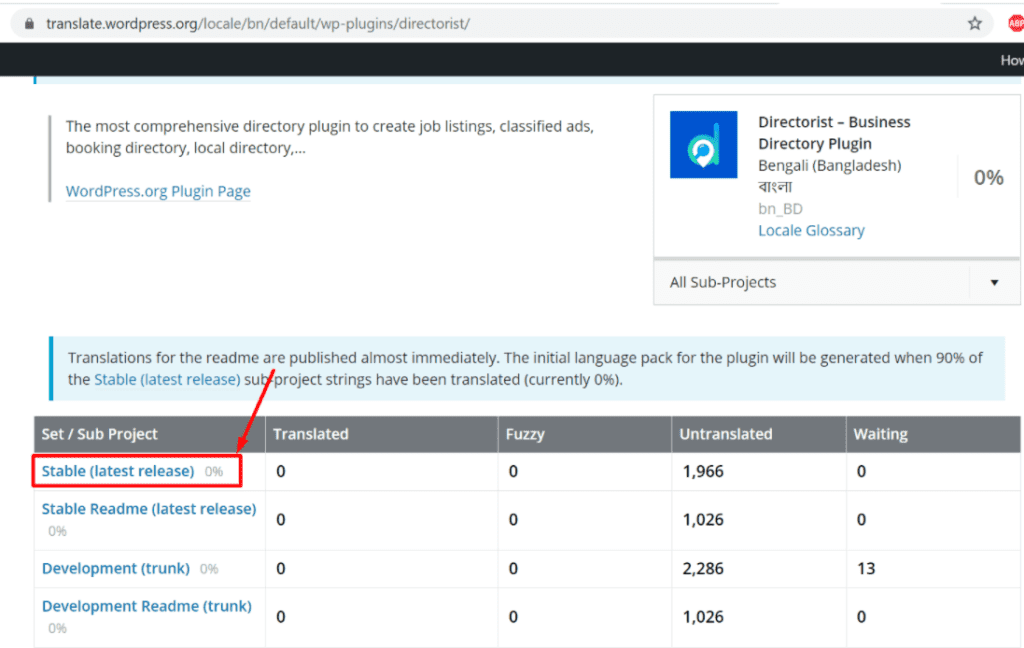Click the Directorist – Business Directory Plugin title
Screen dimensions: 1024x648
pos(834,133)
